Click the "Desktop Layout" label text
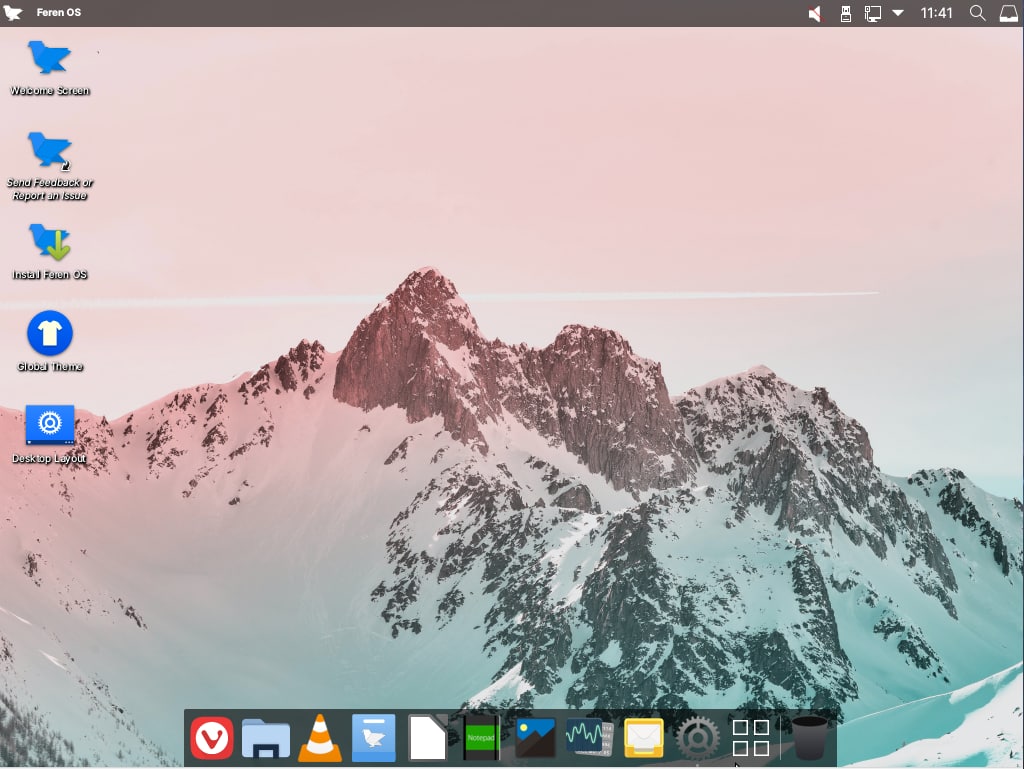 50,459
